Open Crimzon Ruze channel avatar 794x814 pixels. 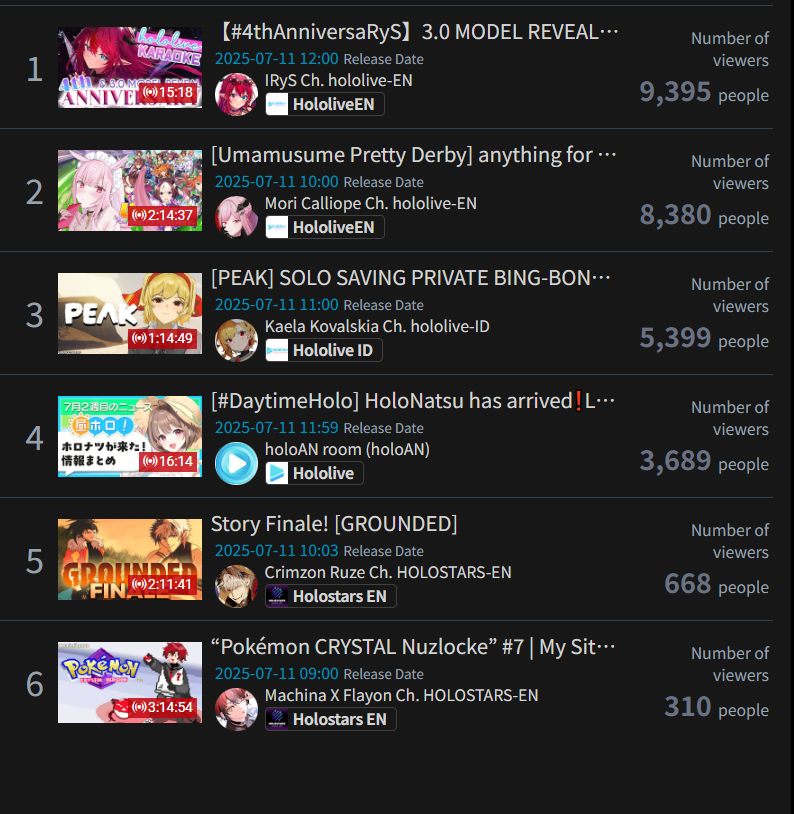click(x=236, y=586)
